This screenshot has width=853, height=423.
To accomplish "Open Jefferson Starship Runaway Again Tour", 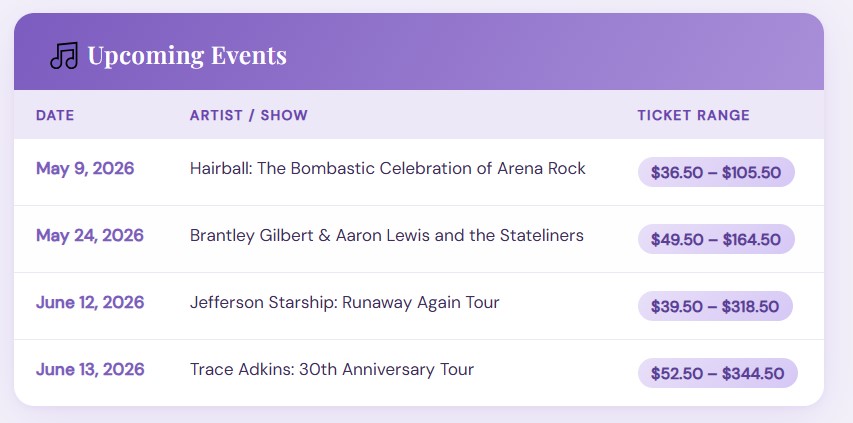I will tap(344, 303).
